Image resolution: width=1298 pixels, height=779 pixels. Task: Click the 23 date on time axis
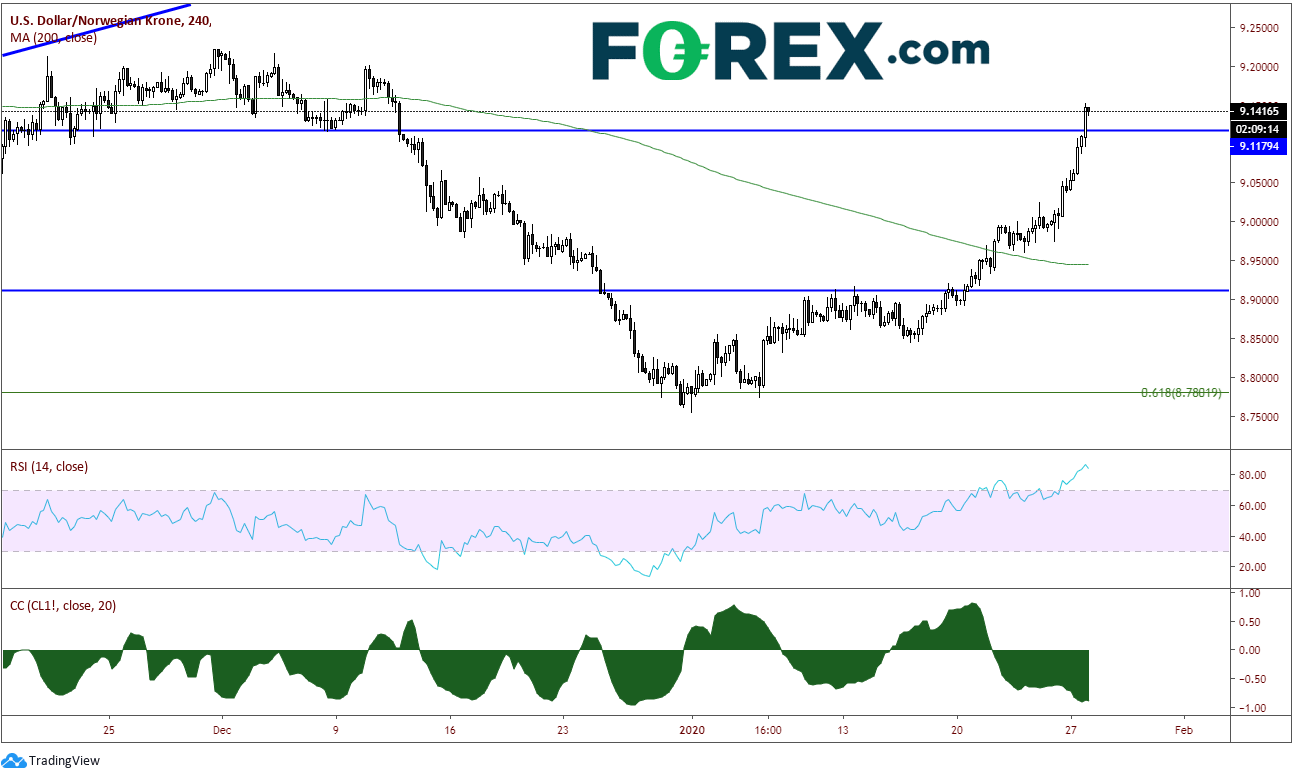pos(563,728)
